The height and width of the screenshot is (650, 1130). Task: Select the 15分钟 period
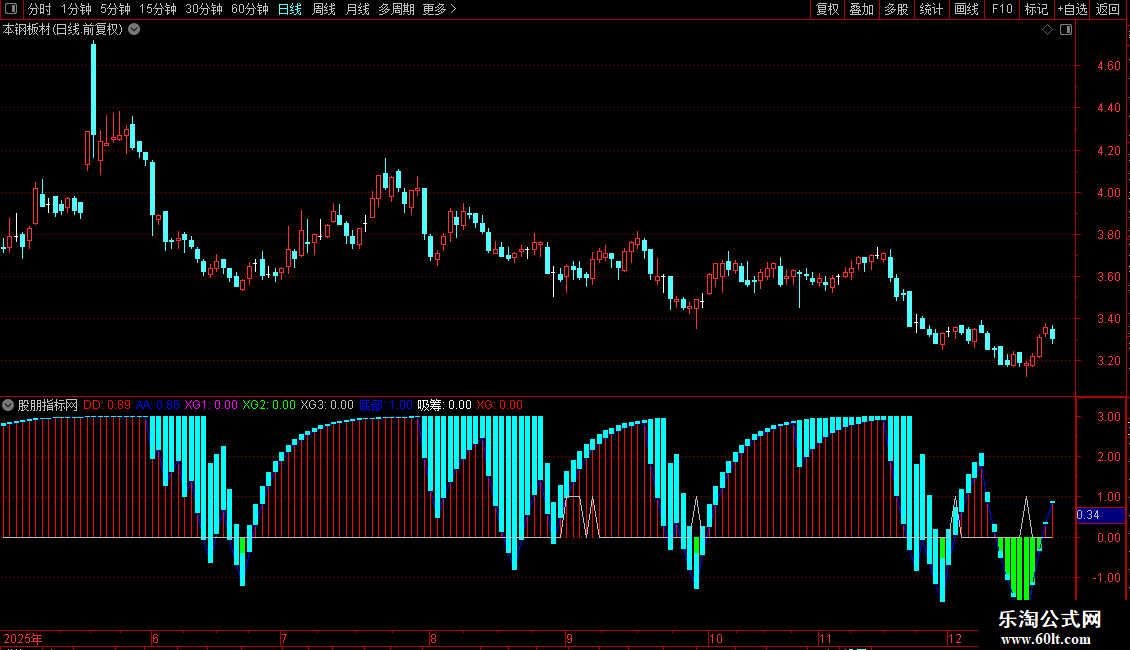(x=157, y=9)
